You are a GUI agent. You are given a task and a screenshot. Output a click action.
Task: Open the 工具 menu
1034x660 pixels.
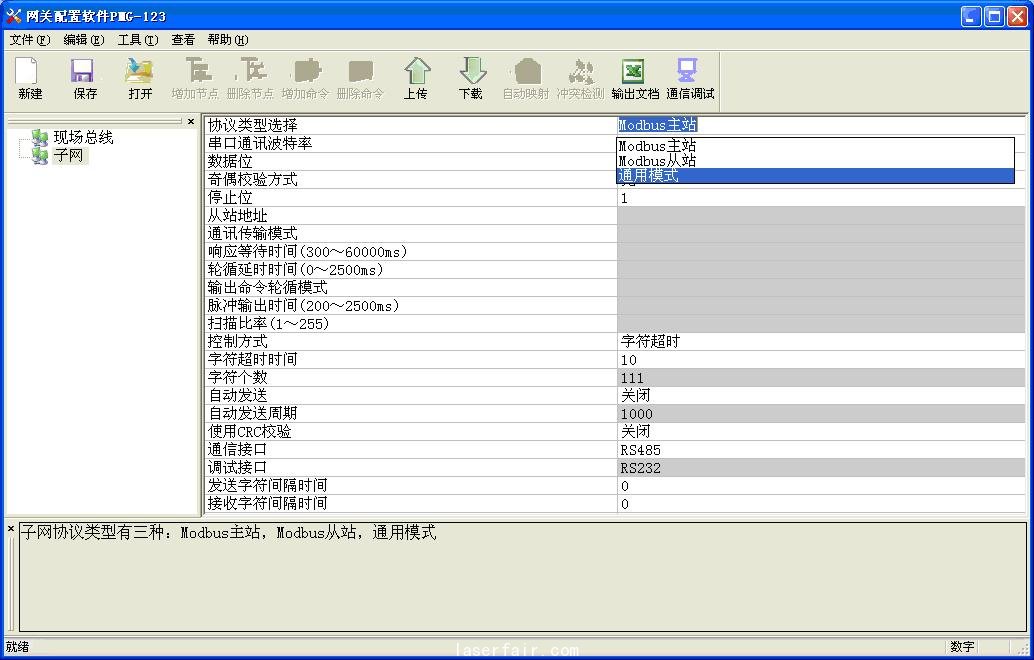pos(137,40)
